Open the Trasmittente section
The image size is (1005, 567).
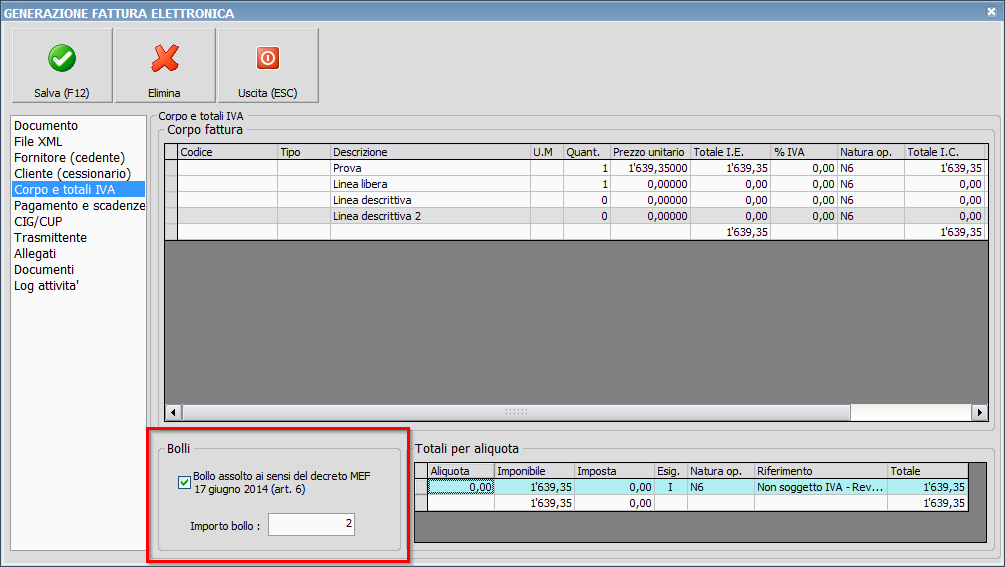click(x=51, y=238)
